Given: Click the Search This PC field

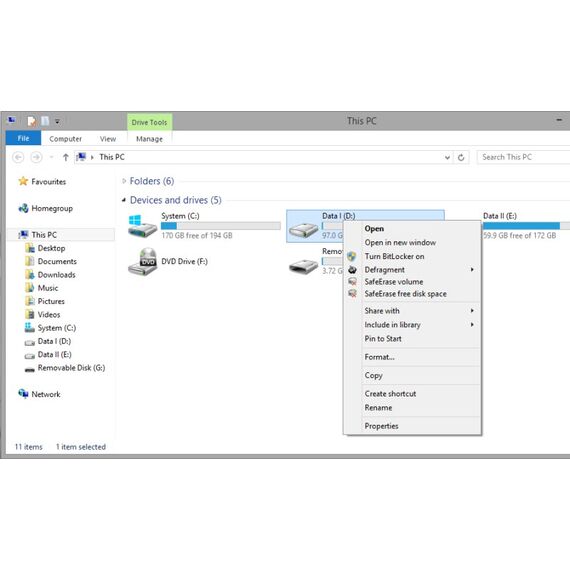Looking at the screenshot, I should (523, 157).
